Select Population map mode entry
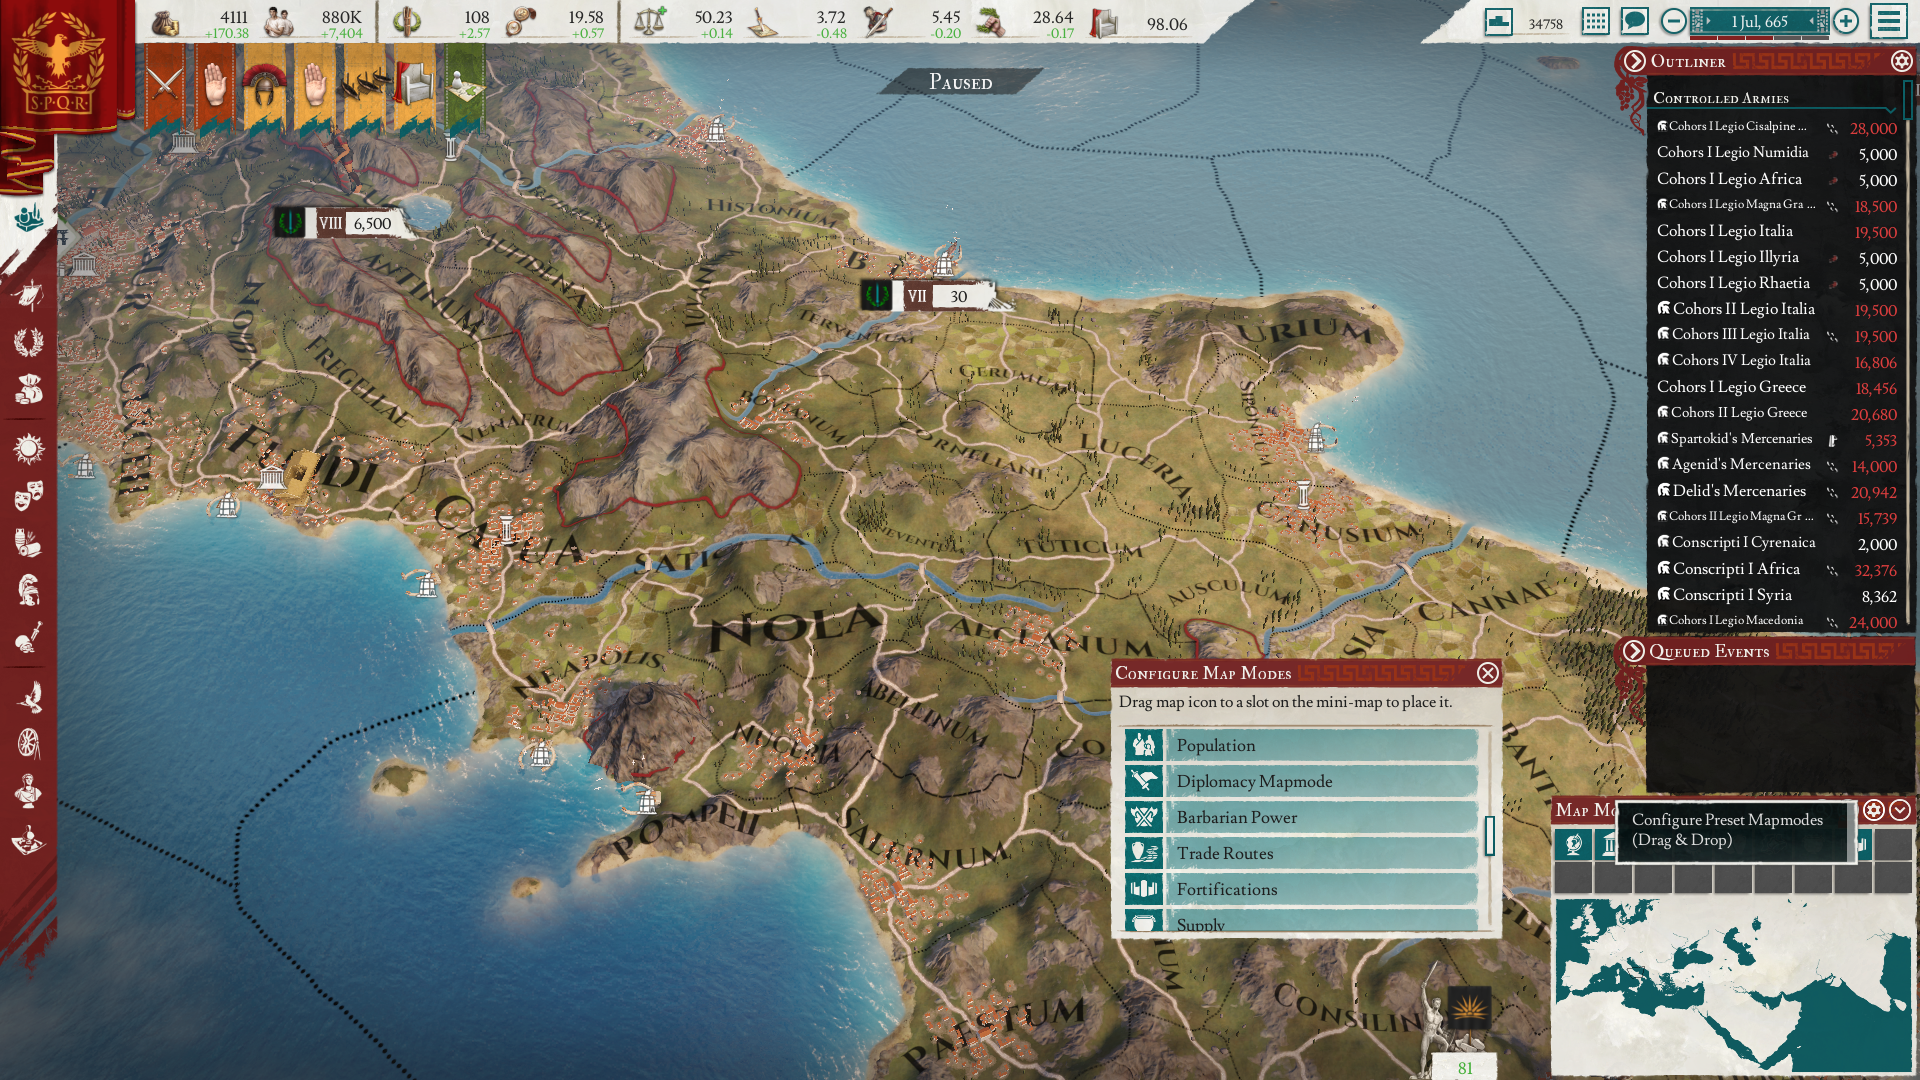The height and width of the screenshot is (1080, 1920). click(1302, 745)
